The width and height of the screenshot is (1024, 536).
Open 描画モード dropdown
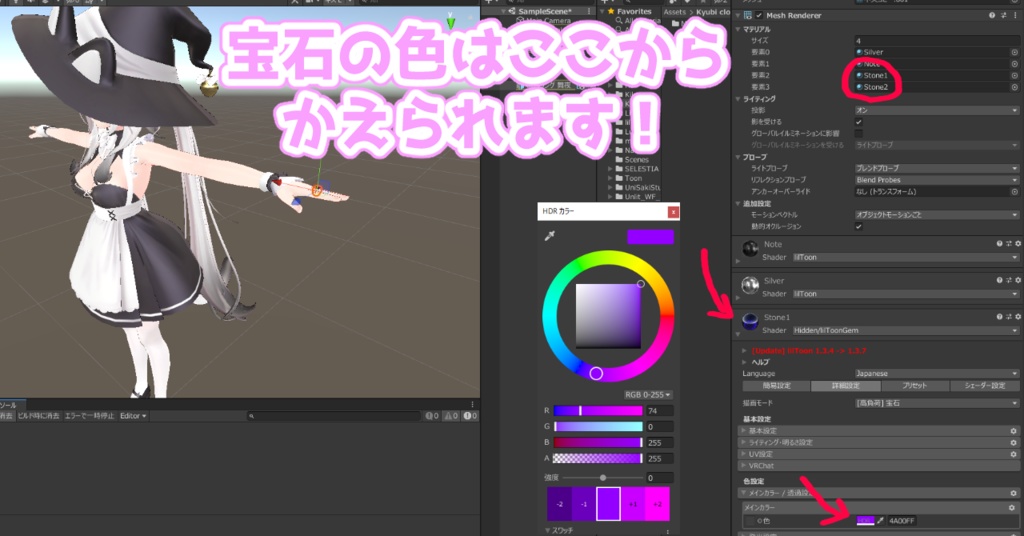click(x=936, y=403)
